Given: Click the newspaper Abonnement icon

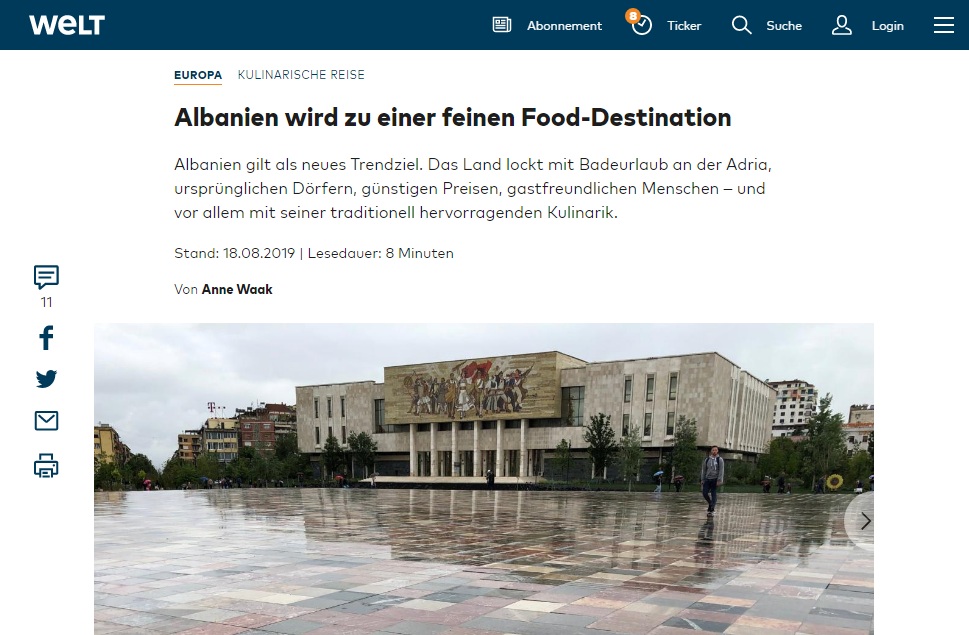Looking at the screenshot, I should pos(502,25).
